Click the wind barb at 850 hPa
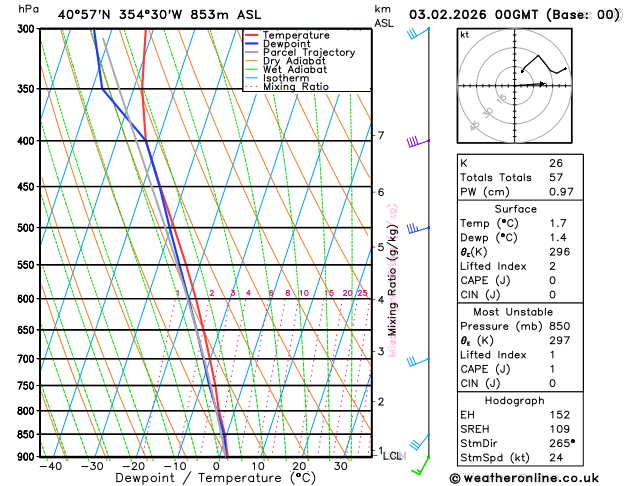629x486 pixels. click(x=420, y=441)
